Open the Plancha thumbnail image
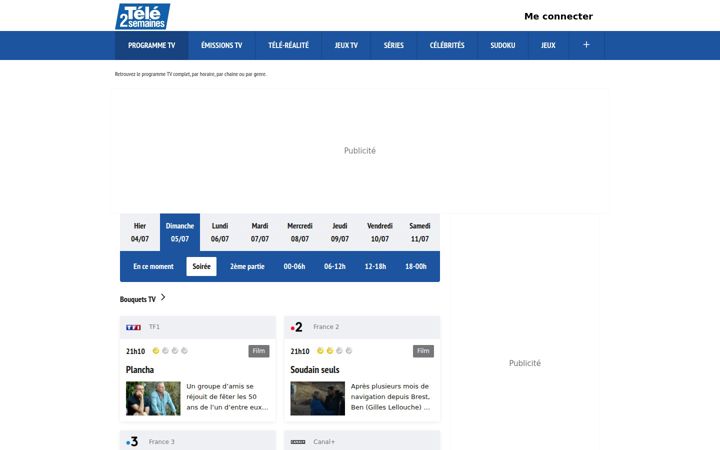 pos(153,399)
